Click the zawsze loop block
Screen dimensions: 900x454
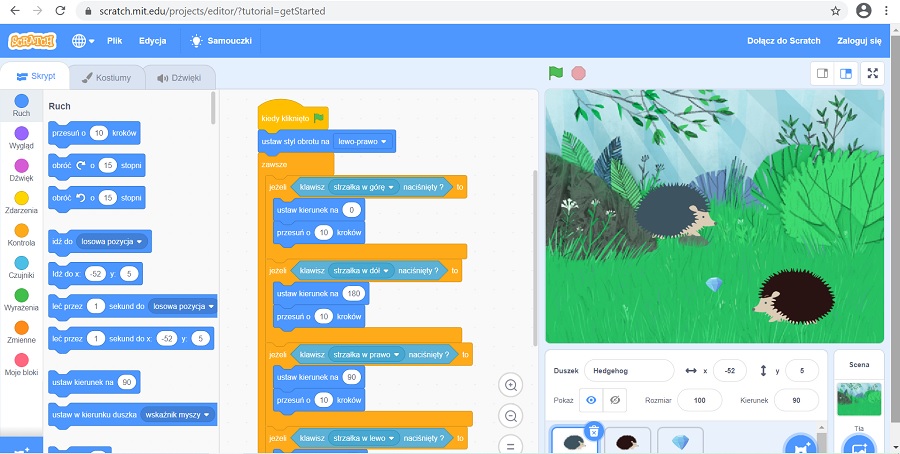point(274,164)
